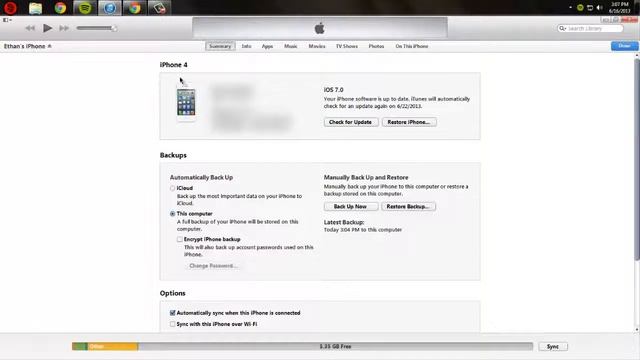Click Check for Update button
640x360 pixels.
click(351, 122)
